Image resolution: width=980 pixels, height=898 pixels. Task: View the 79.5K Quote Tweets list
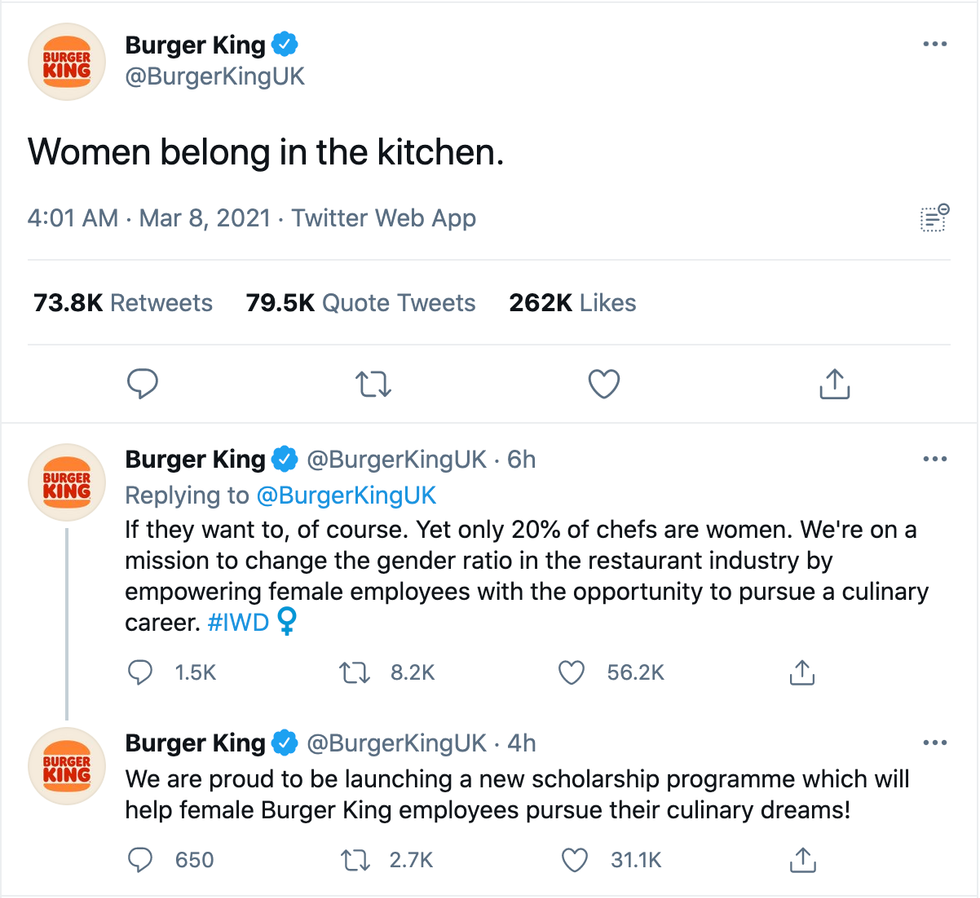[x=361, y=303]
